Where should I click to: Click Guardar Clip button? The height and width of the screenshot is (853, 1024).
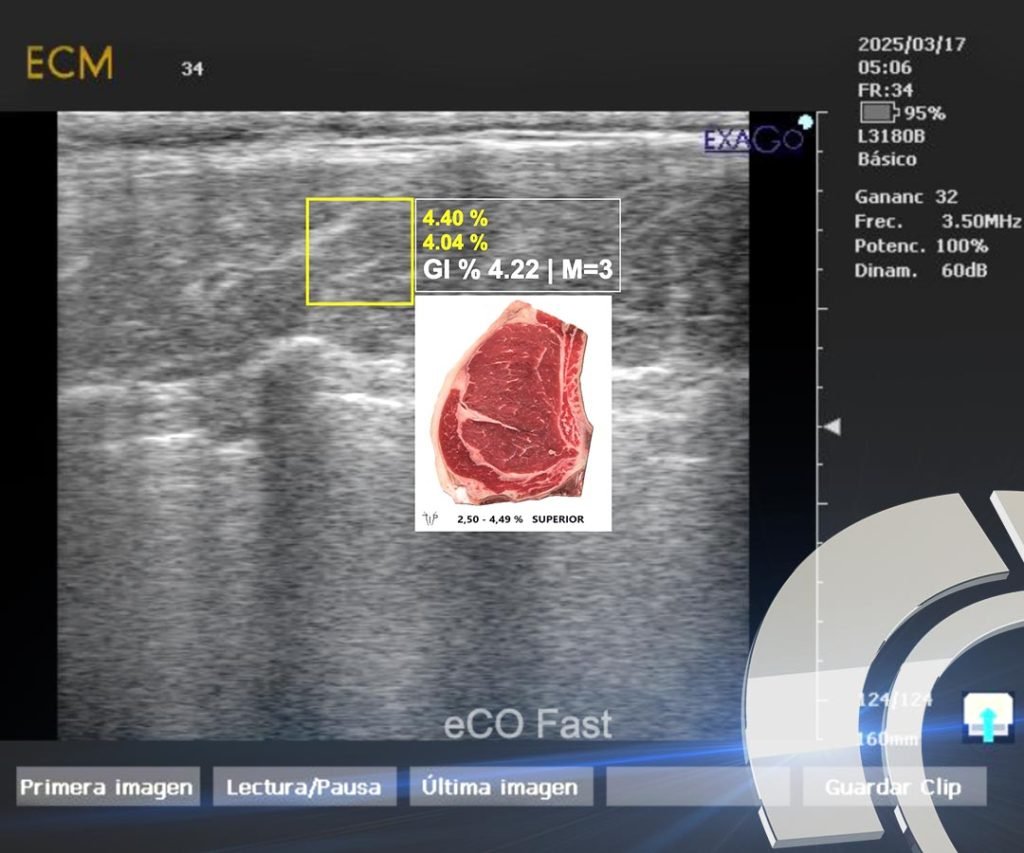click(x=894, y=786)
